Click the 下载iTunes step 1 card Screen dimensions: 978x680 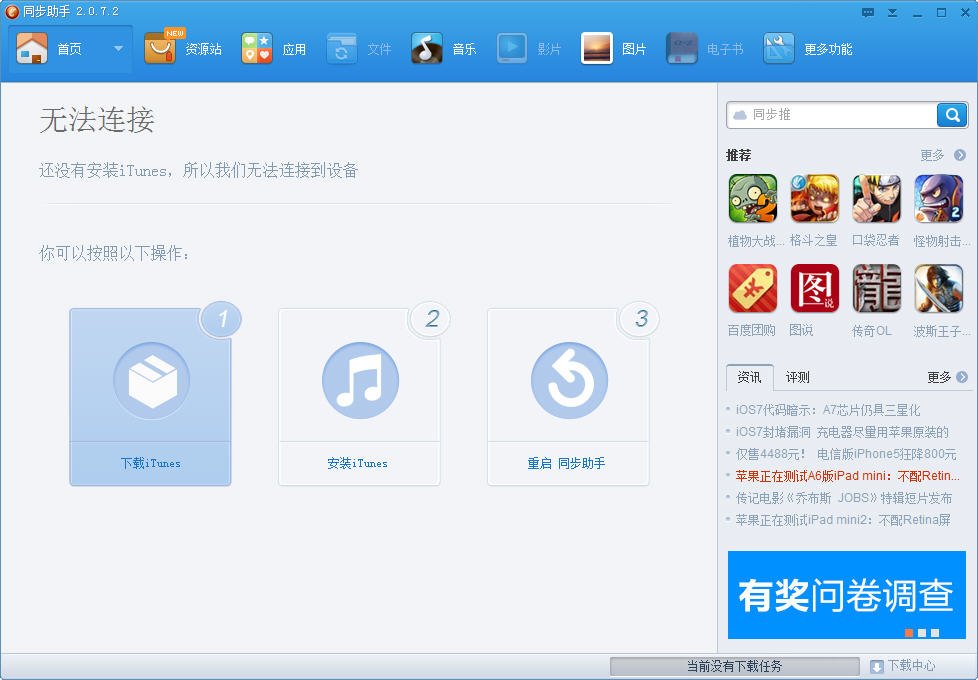click(150, 397)
